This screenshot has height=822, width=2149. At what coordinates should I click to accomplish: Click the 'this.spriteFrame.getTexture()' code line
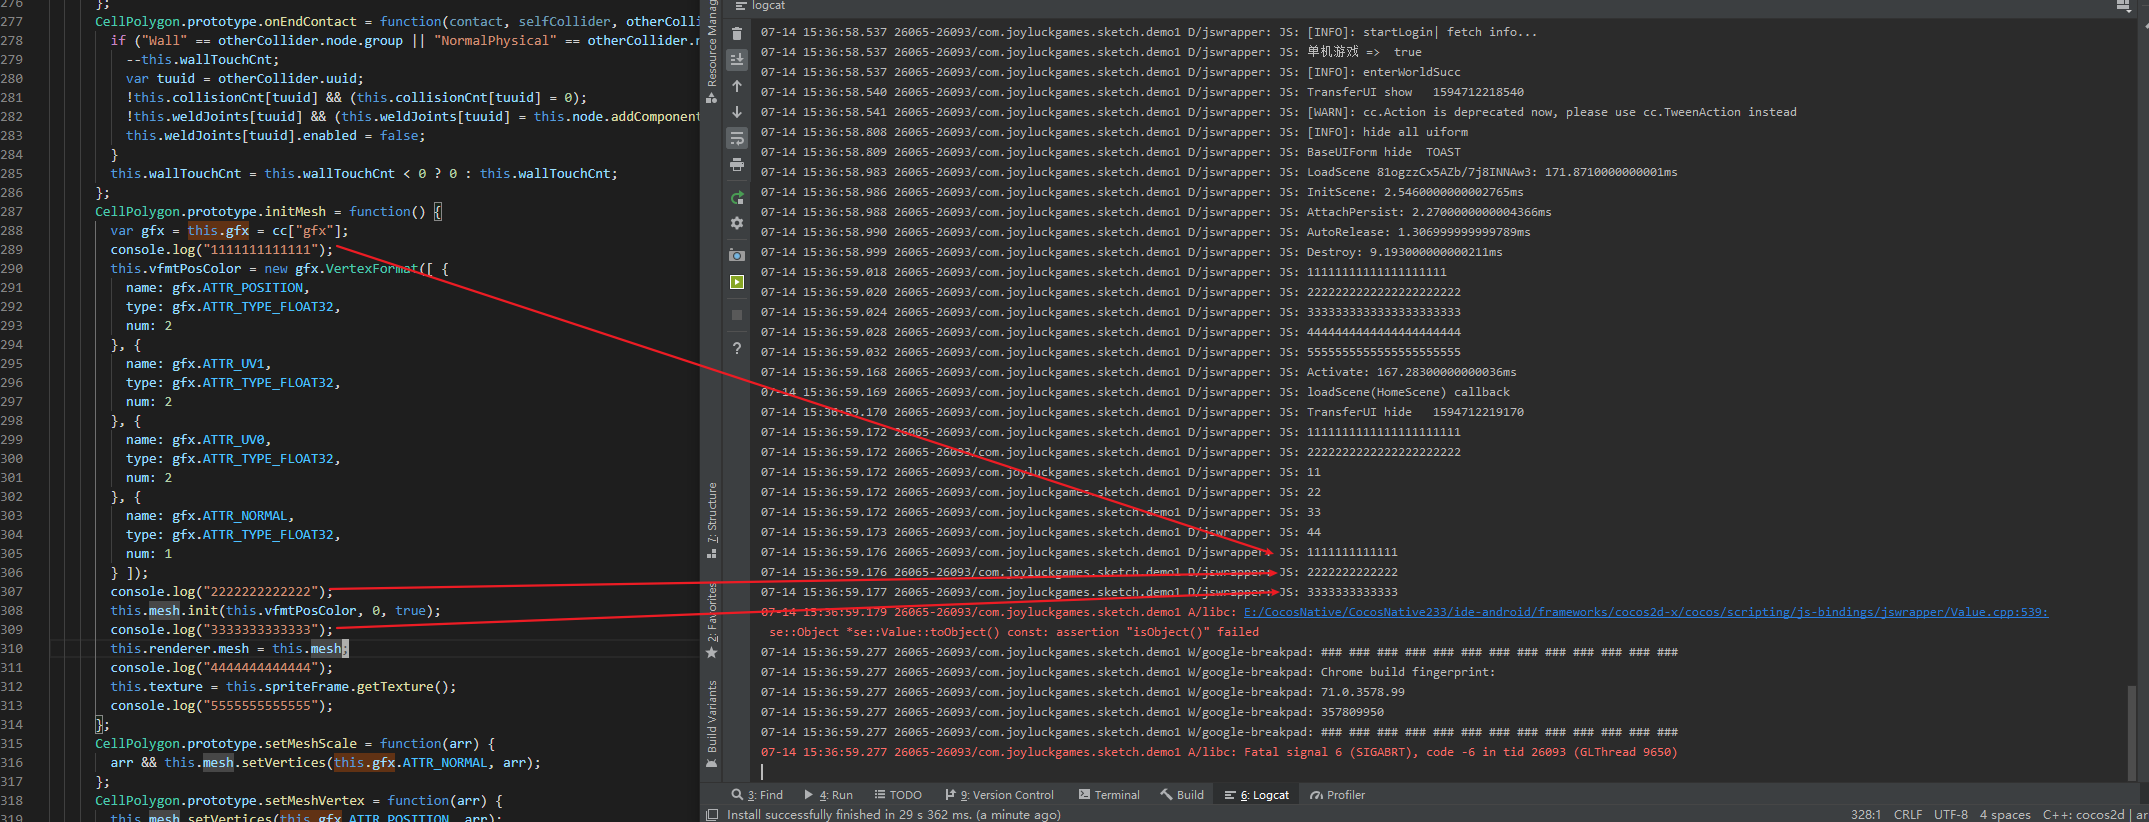[x=283, y=687]
